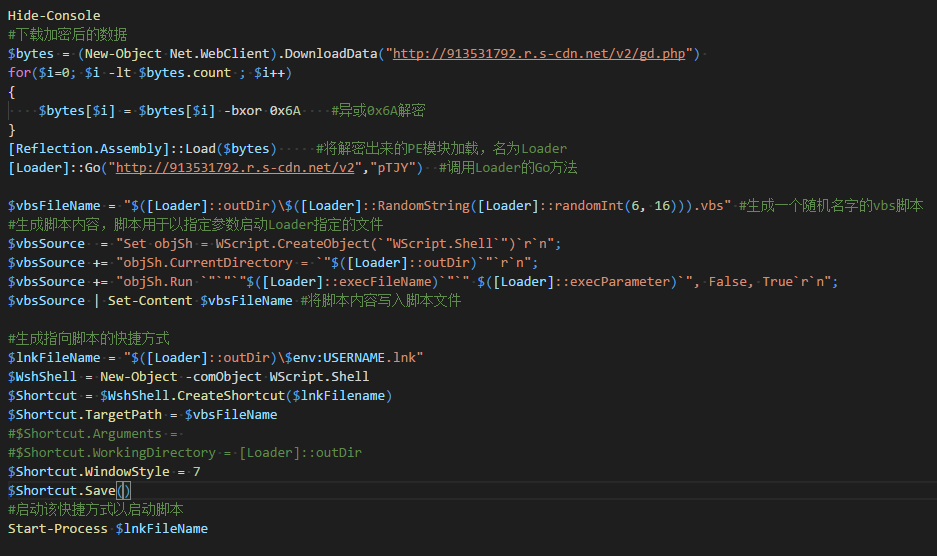
Task: Click the comment "#启动该快捷方式以启动脚本"
Action: (x=96, y=509)
